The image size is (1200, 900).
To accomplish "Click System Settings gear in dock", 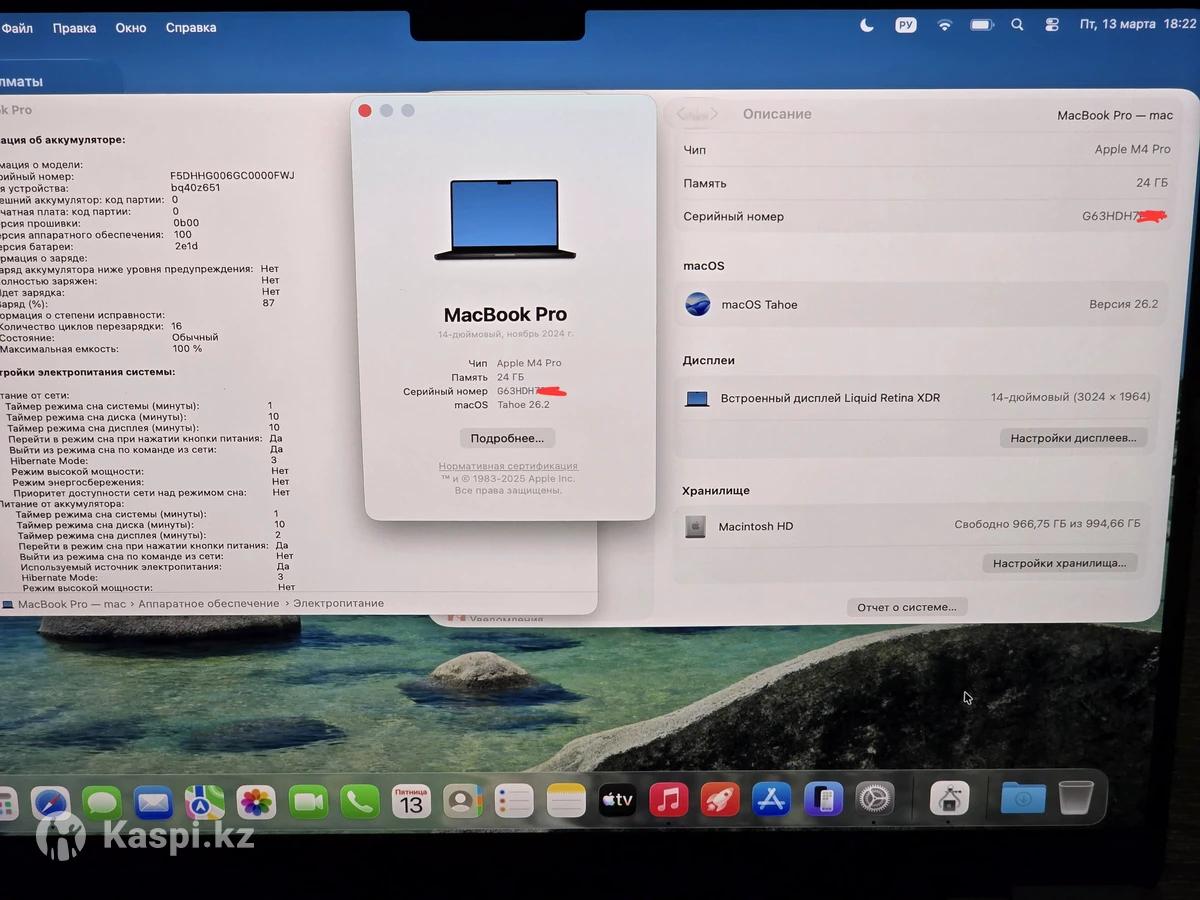I will click(874, 798).
